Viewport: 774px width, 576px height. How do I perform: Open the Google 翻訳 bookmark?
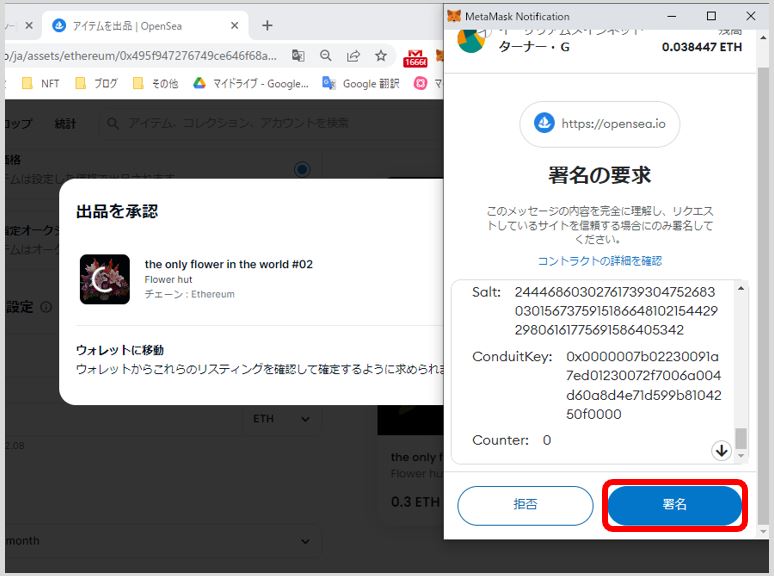click(x=360, y=83)
